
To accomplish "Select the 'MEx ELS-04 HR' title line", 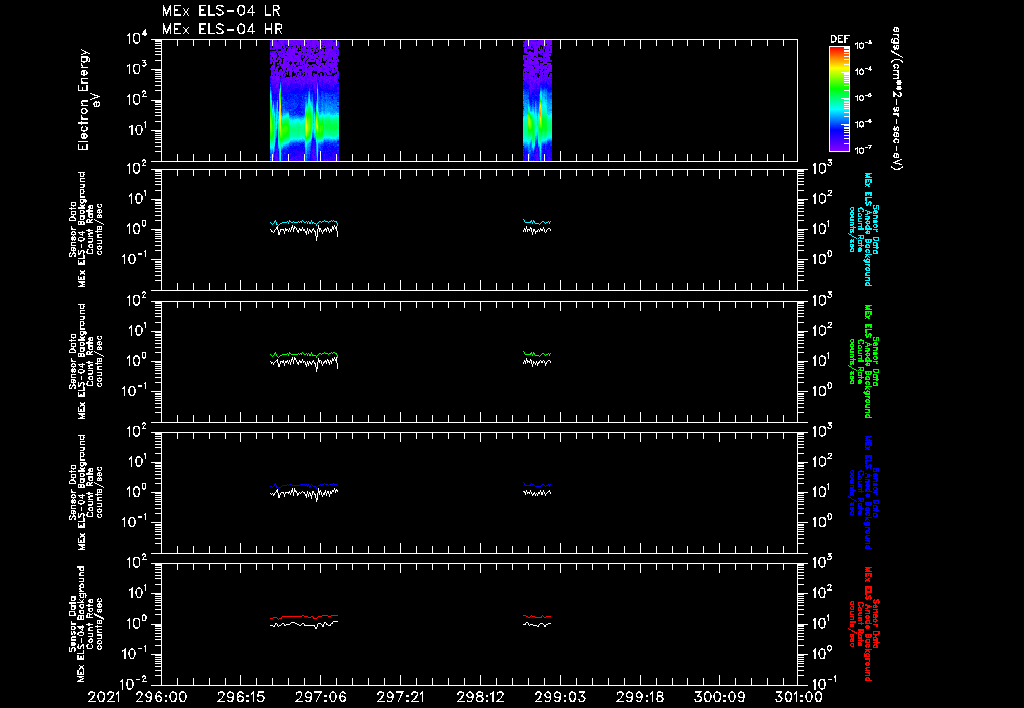I will coord(222,29).
